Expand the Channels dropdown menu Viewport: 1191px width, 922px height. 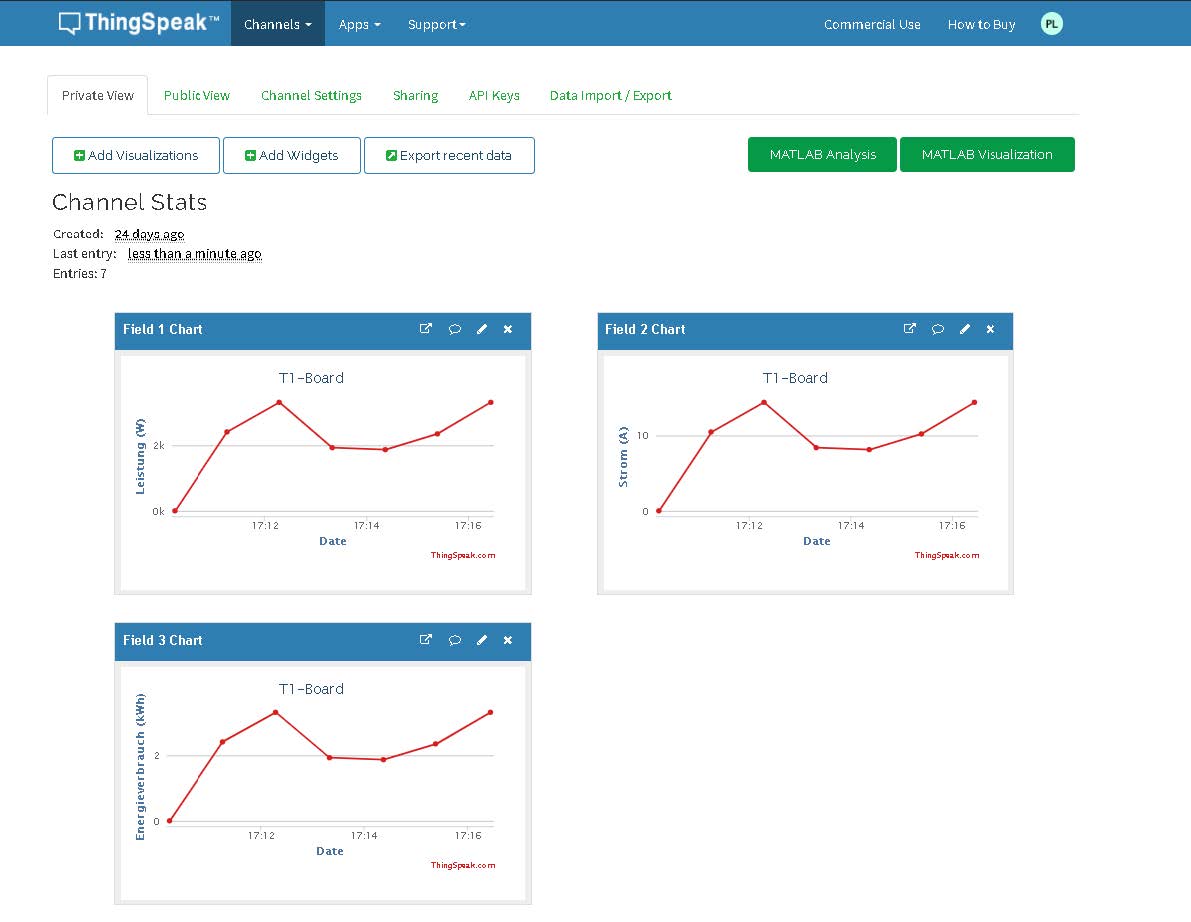(x=277, y=24)
